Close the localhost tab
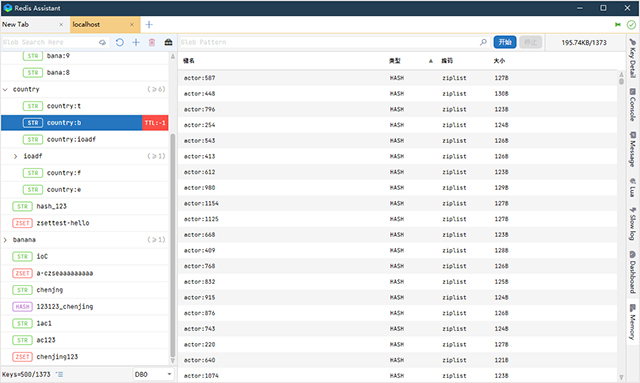Viewport: 640px width, 383px height. [x=132, y=24]
